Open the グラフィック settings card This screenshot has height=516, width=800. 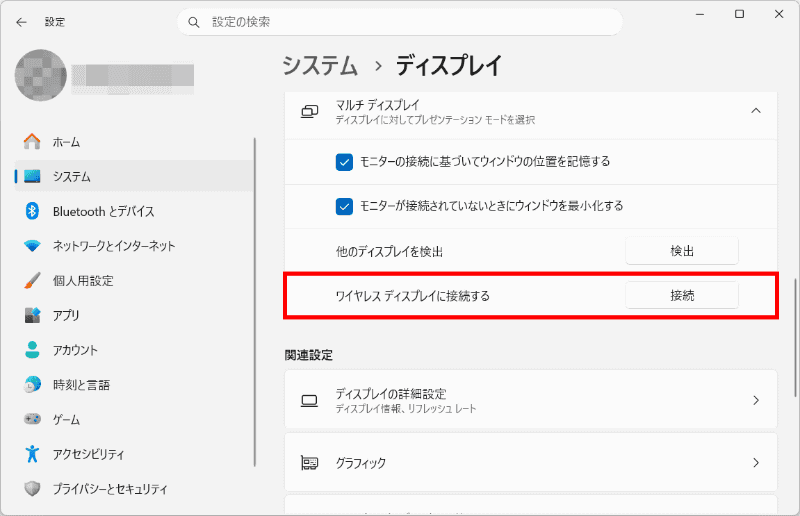point(531,463)
